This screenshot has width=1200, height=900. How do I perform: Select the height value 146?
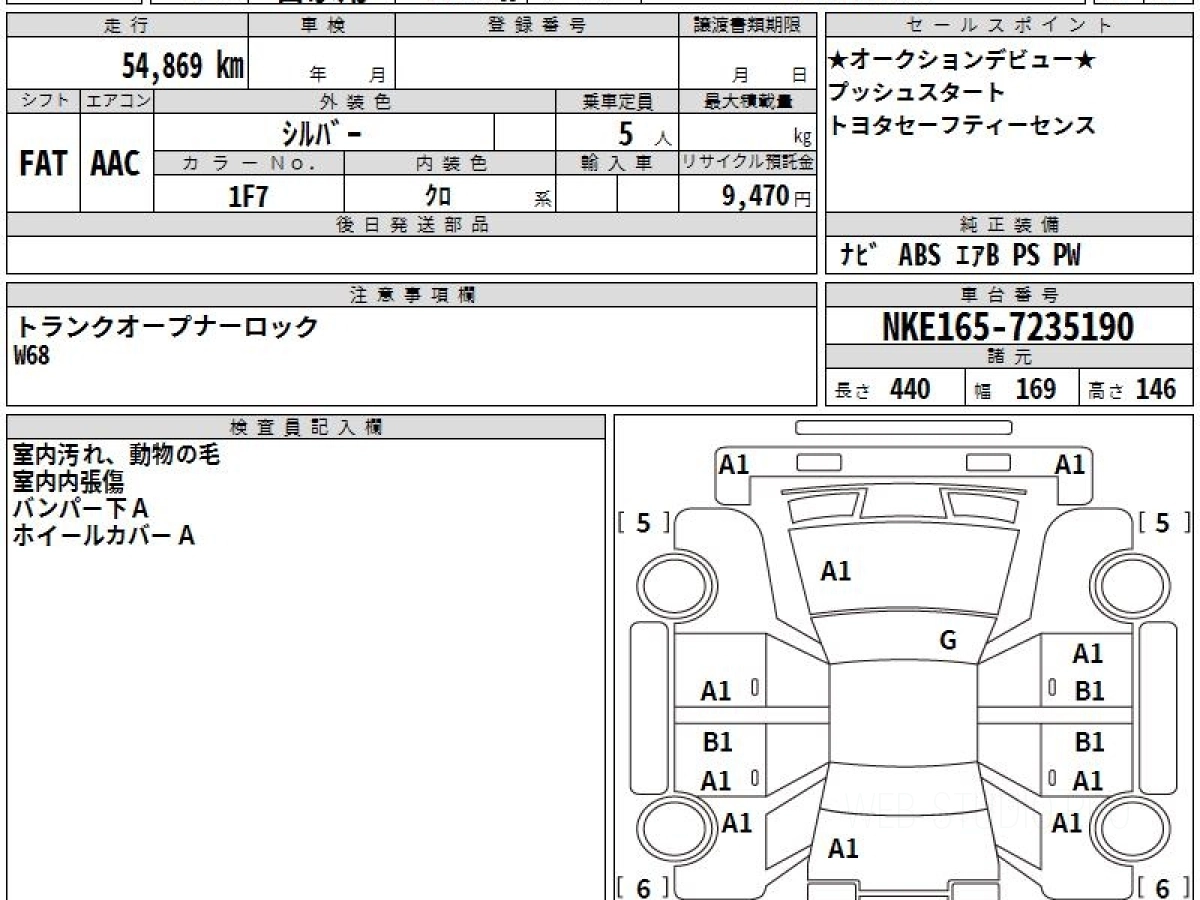pos(1155,389)
